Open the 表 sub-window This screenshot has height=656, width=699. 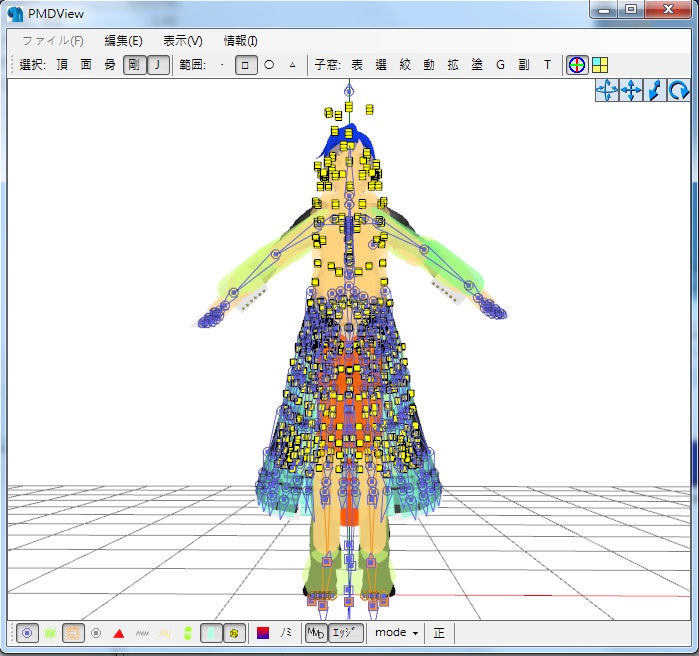(x=357, y=65)
